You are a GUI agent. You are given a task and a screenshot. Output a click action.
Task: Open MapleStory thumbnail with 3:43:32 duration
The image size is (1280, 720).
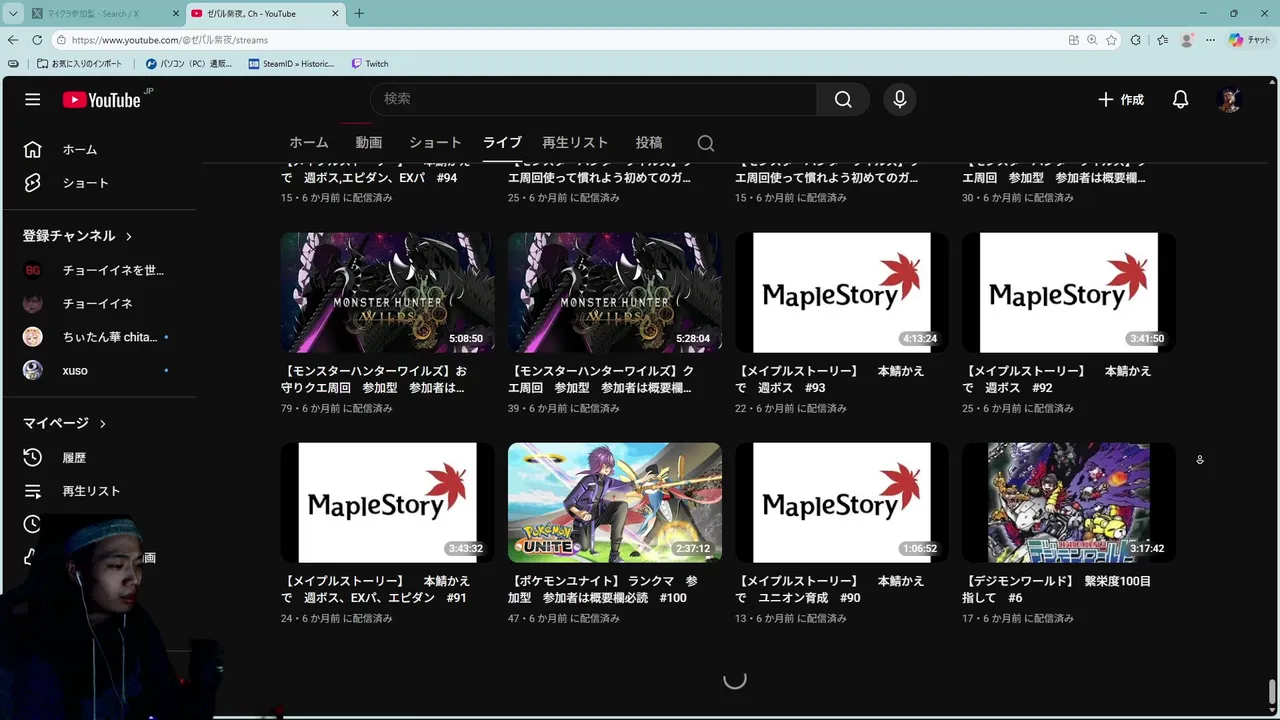(x=387, y=503)
